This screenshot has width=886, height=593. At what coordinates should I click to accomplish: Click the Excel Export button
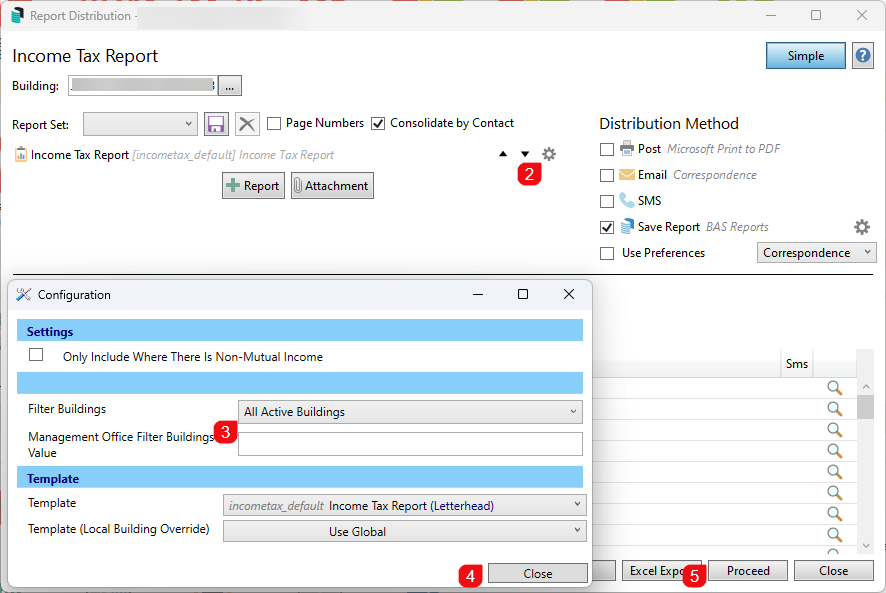coord(661,571)
